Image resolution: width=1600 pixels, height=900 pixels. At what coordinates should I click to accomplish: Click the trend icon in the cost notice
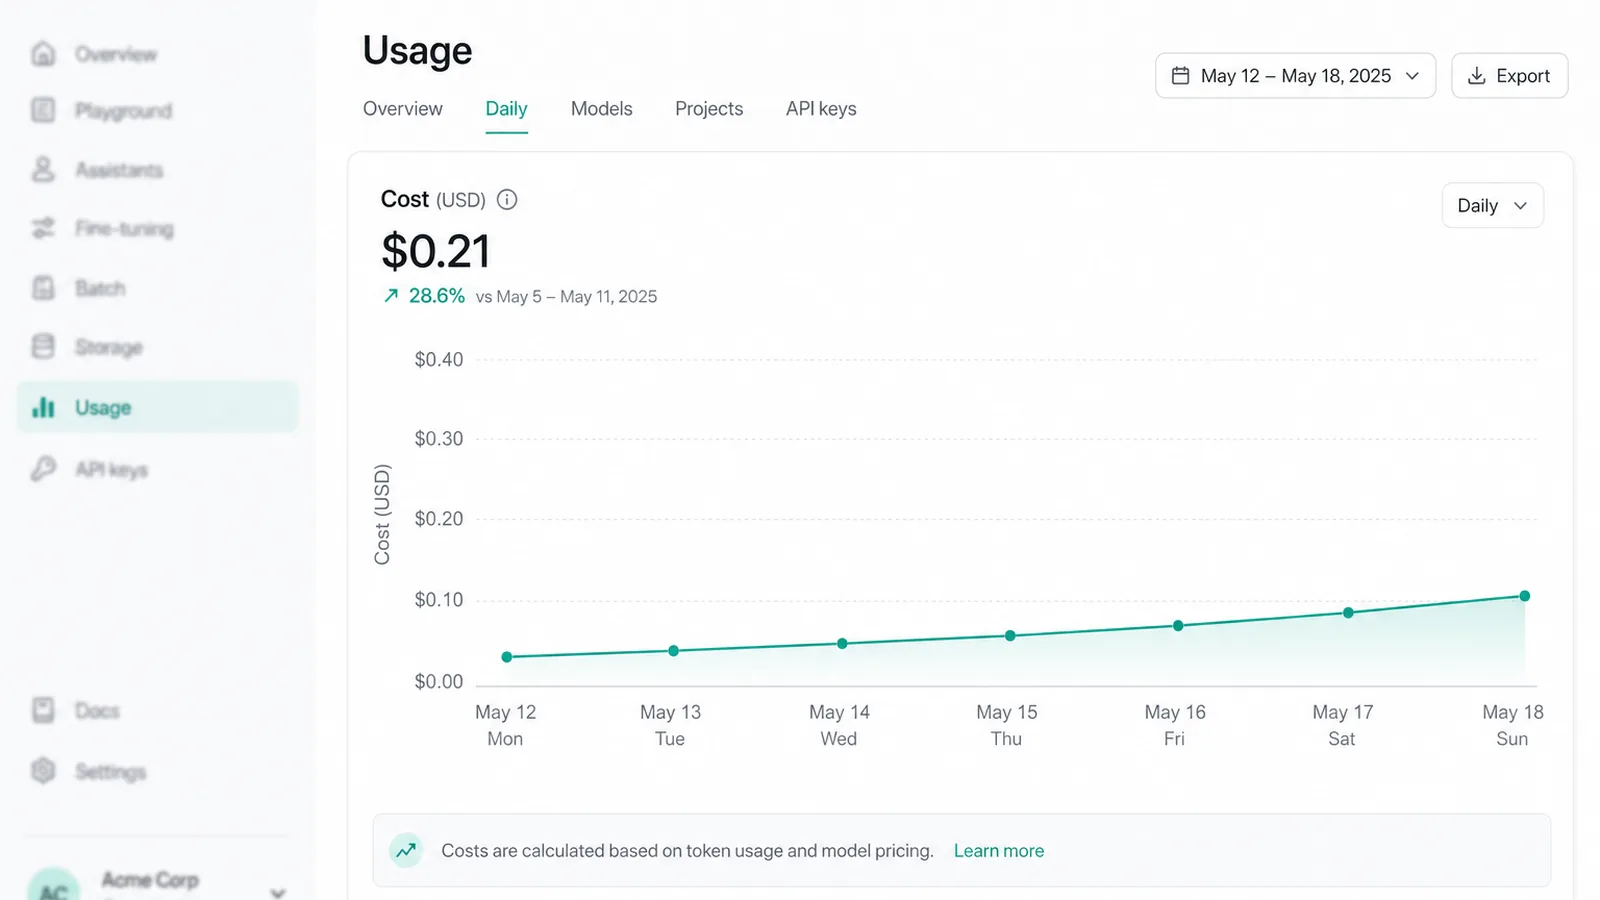[406, 850]
